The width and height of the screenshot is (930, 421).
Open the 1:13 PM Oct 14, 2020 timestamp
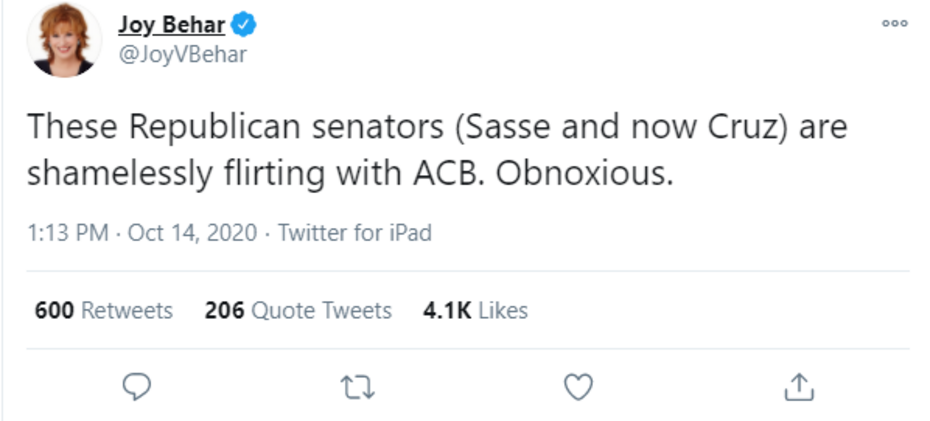[142, 233]
